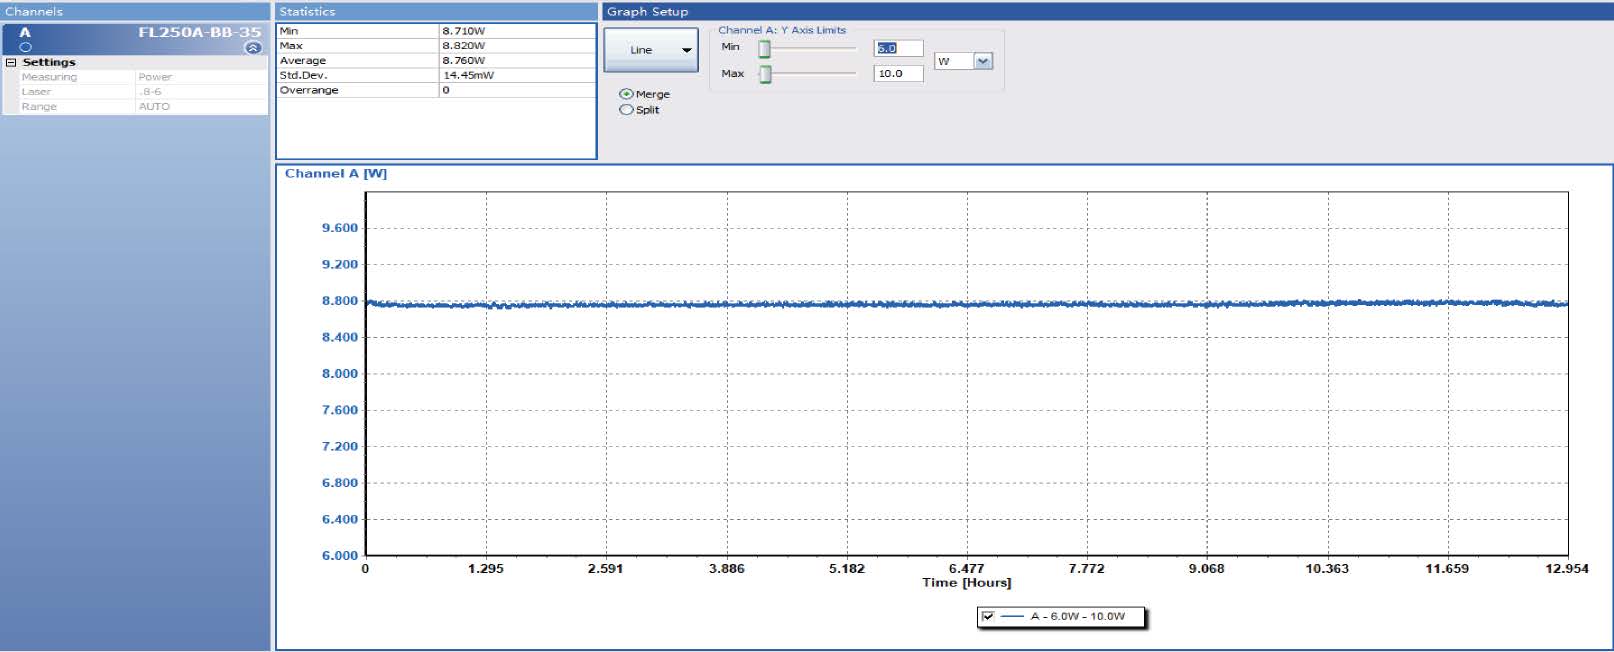Collapse channel A panel using chevron icon
1614x652 pixels.
click(253, 48)
